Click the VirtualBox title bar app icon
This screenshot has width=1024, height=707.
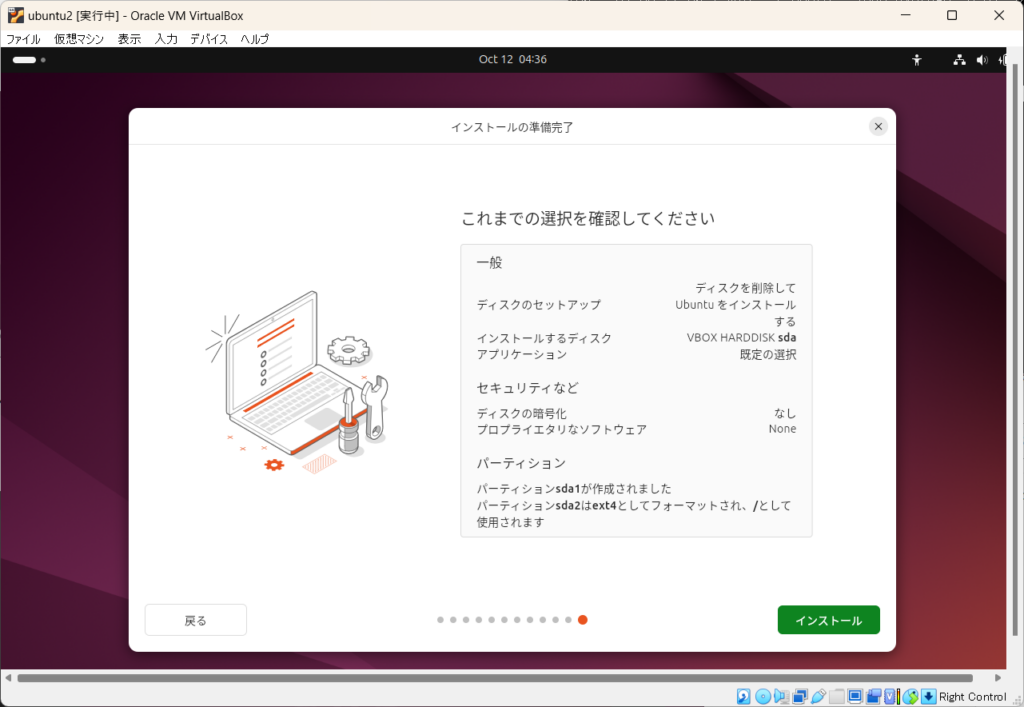16,15
